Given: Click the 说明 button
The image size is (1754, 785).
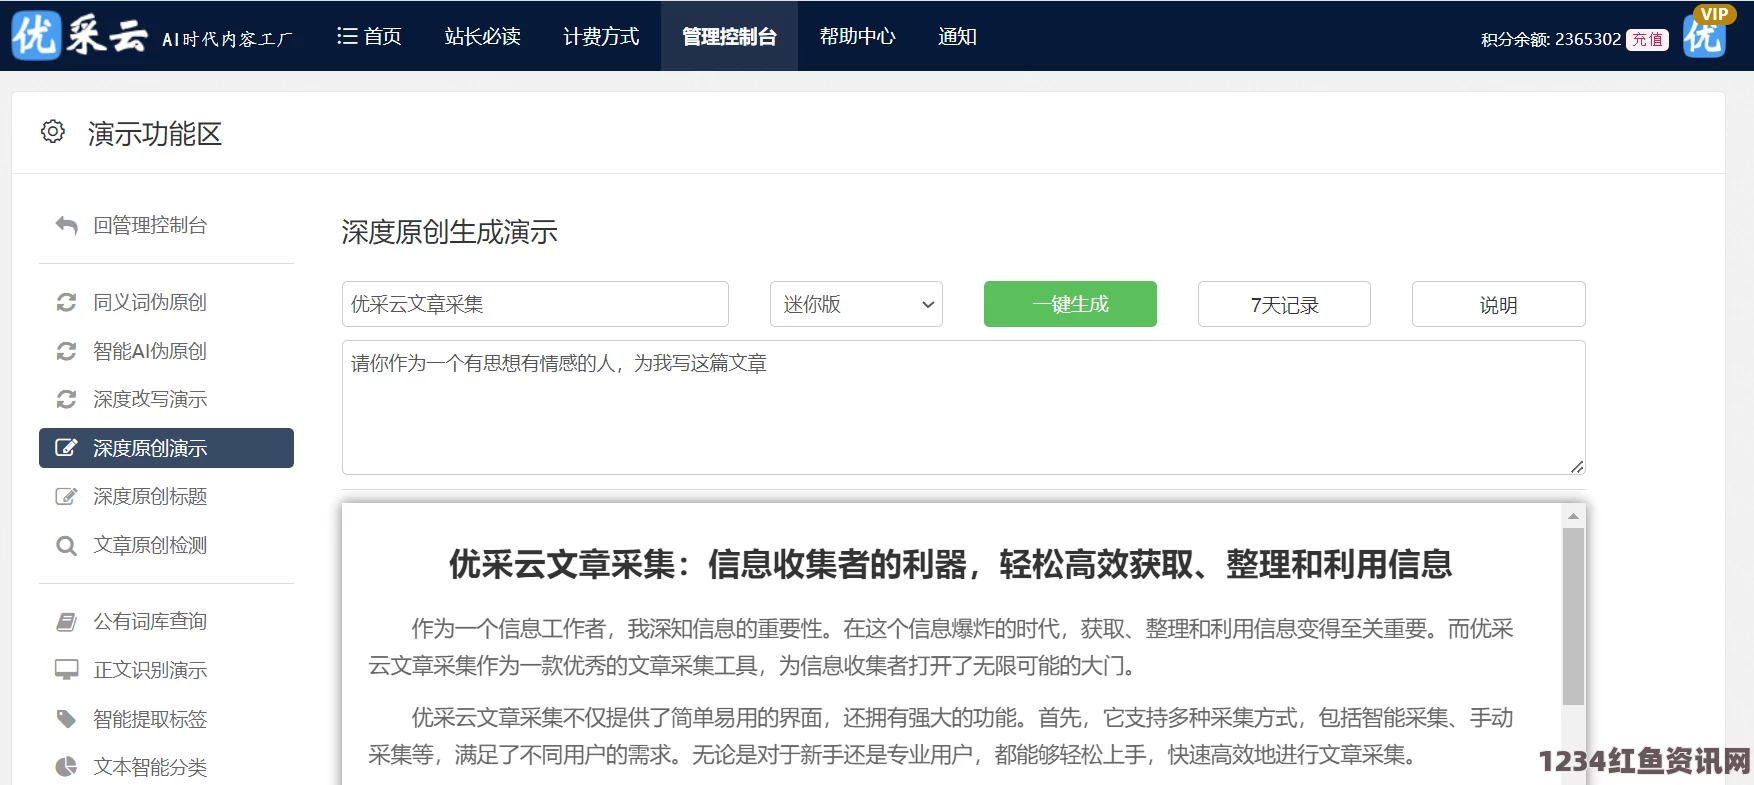Looking at the screenshot, I should point(1498,304).
